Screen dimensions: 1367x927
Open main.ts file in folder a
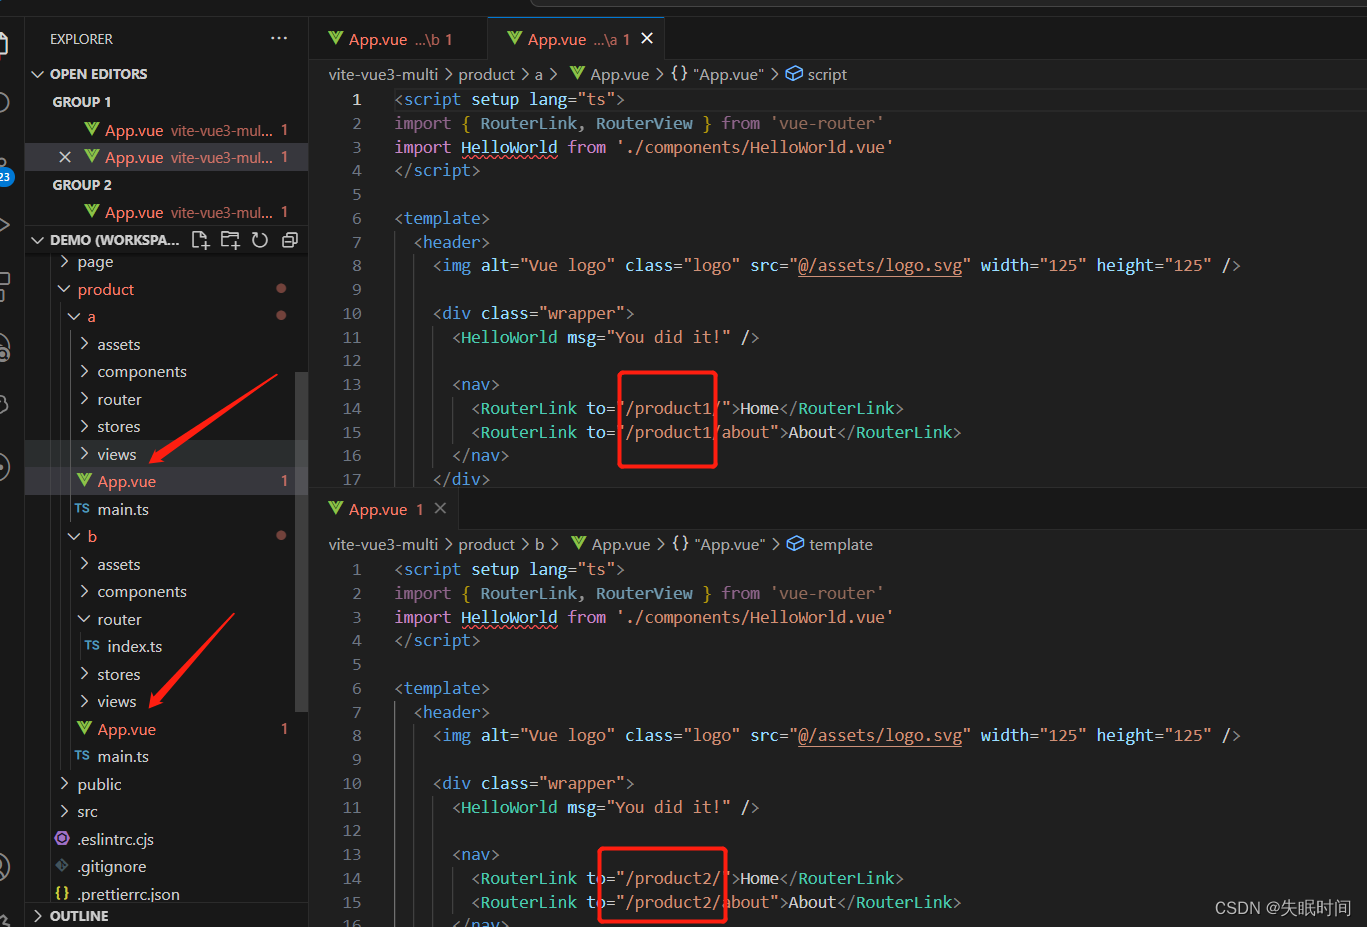[x=123, y=509]
